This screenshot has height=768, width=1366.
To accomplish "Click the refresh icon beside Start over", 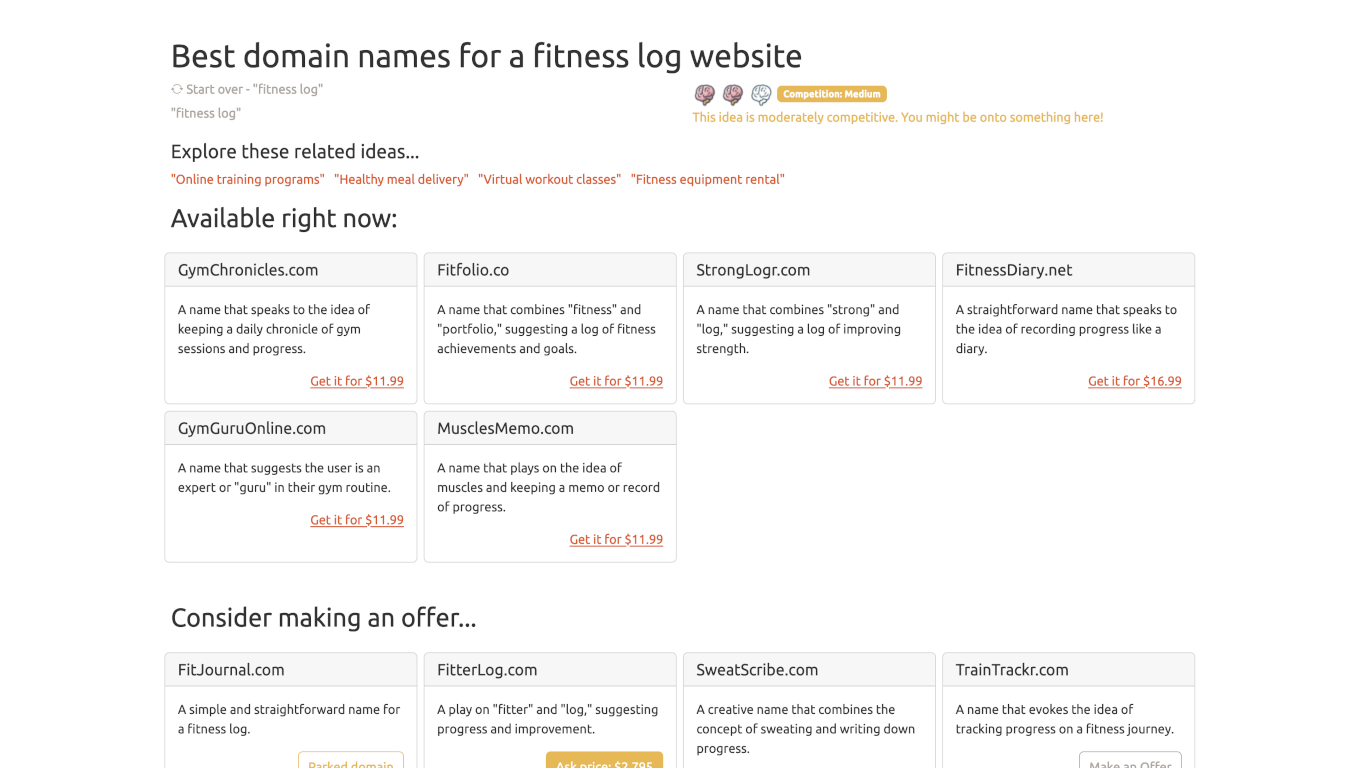I will pyautogui.click(x=177, y=89).
